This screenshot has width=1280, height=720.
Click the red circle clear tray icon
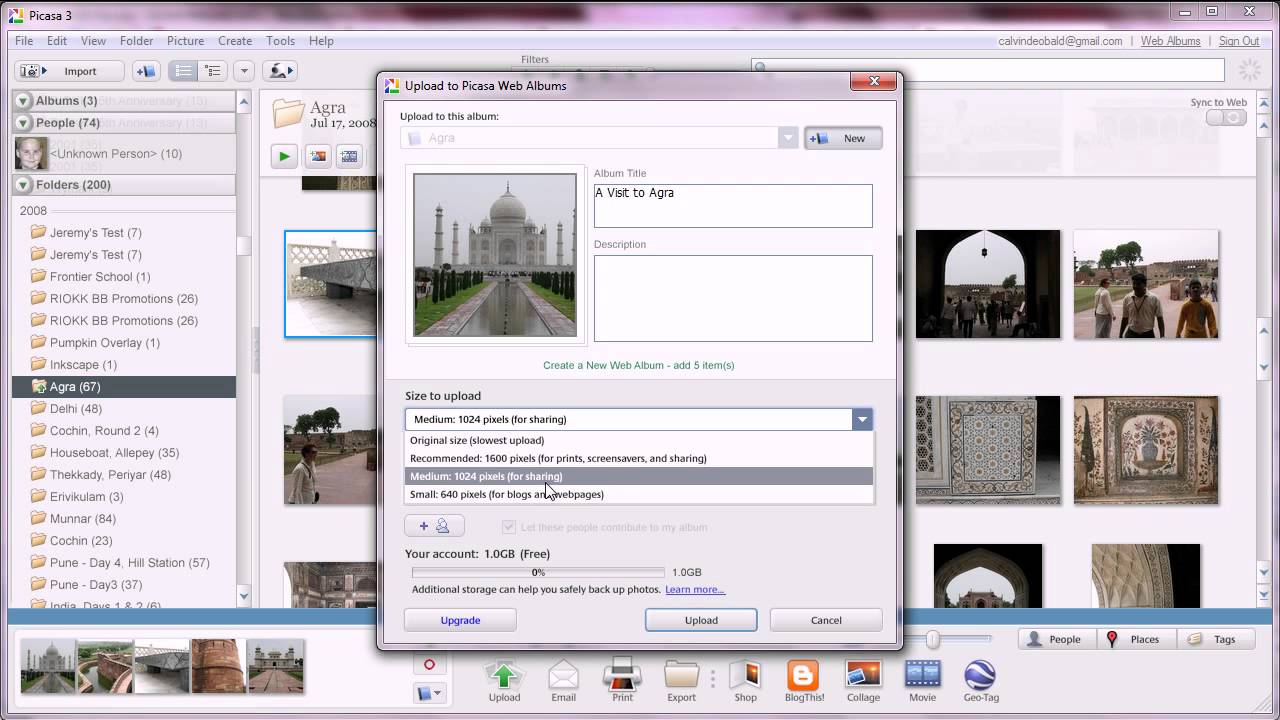429,665
